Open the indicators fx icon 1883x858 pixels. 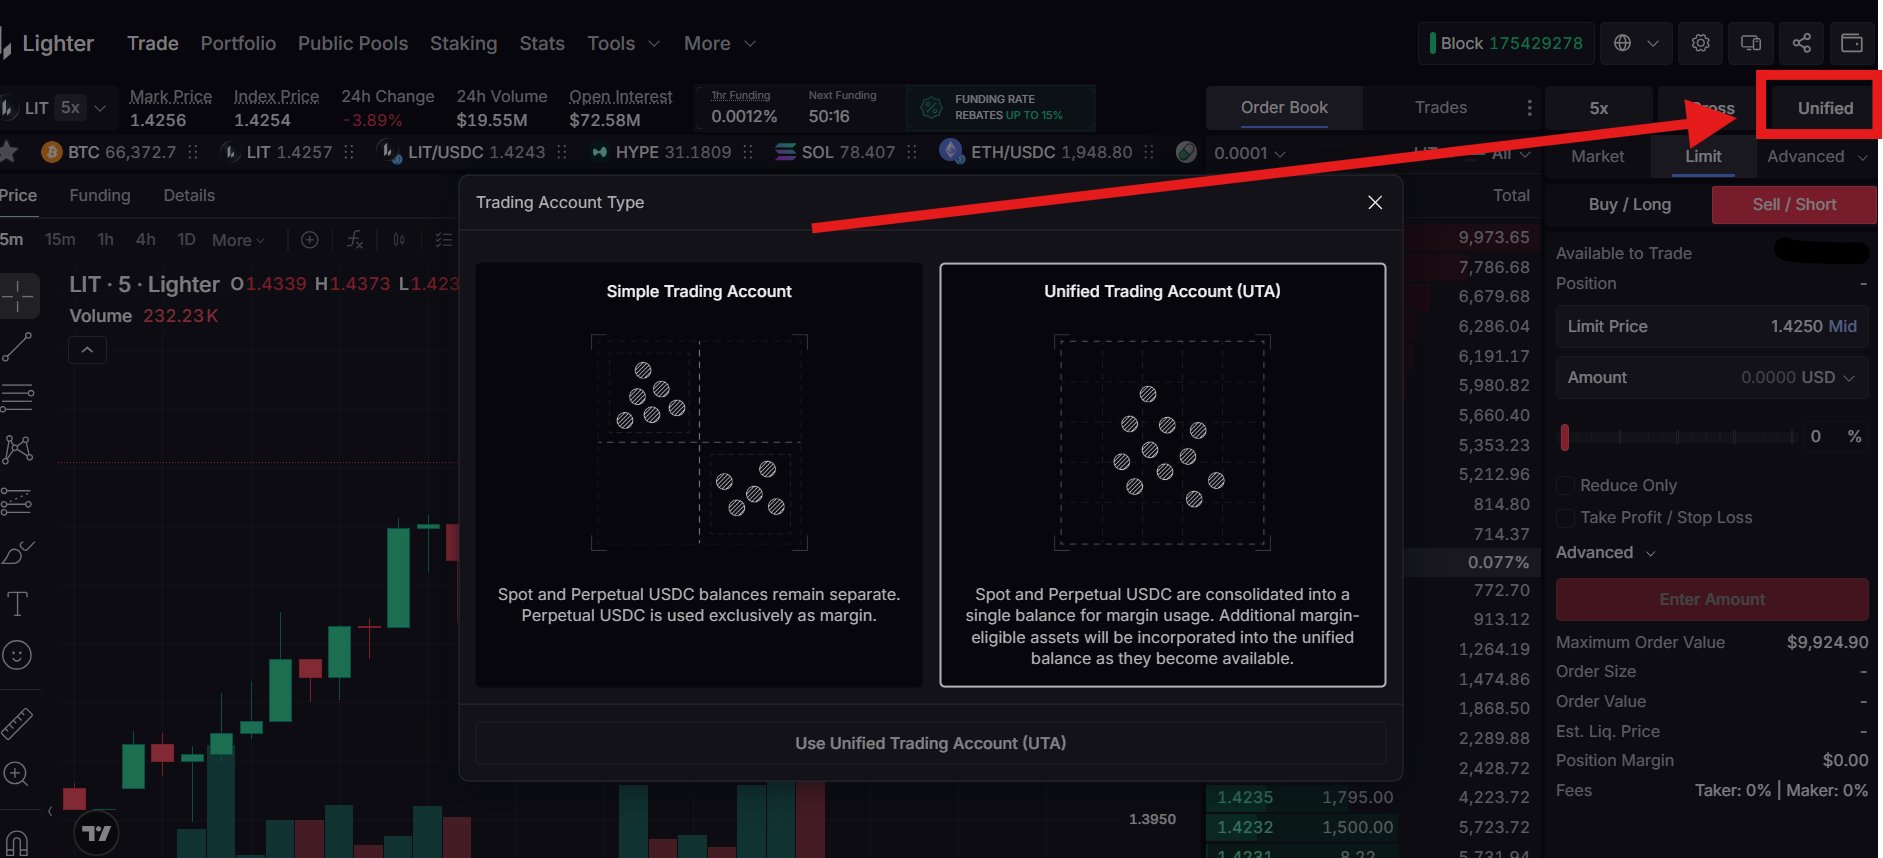pyautogui.click(x=355, y=240)
